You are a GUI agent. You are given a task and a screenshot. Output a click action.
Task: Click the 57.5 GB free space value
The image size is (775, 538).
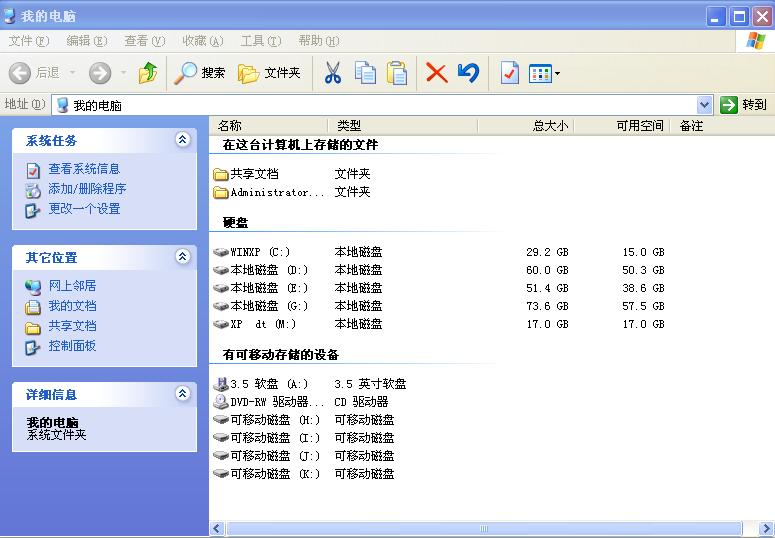pyautogui.click(x=643, y=307)
